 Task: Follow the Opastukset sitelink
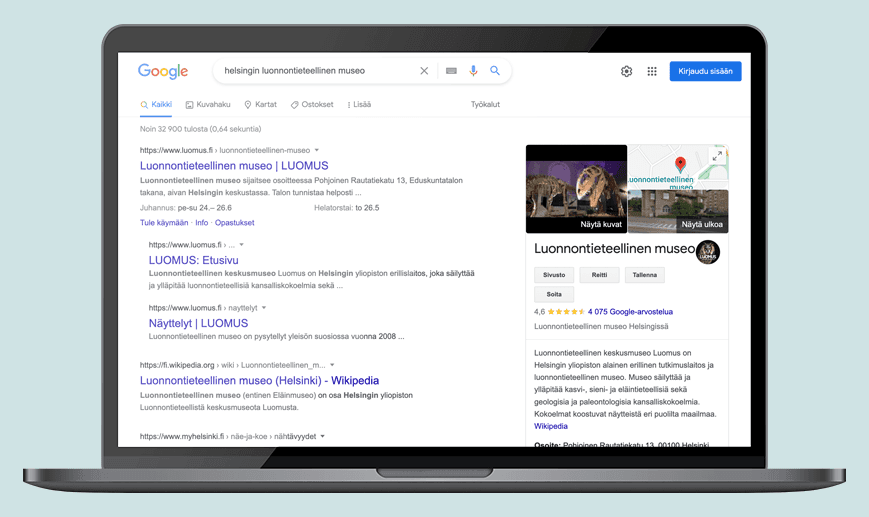tap(234, 223)
